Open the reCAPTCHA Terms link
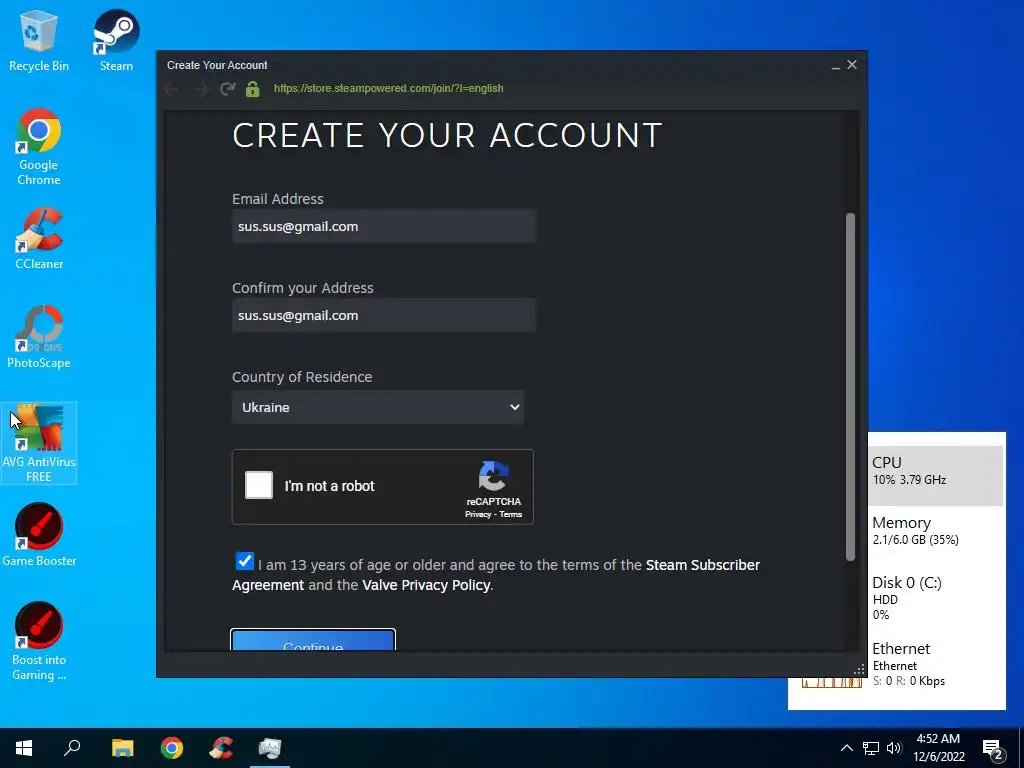The width and height of the screenshot is (1024, 768). [511, 515]
